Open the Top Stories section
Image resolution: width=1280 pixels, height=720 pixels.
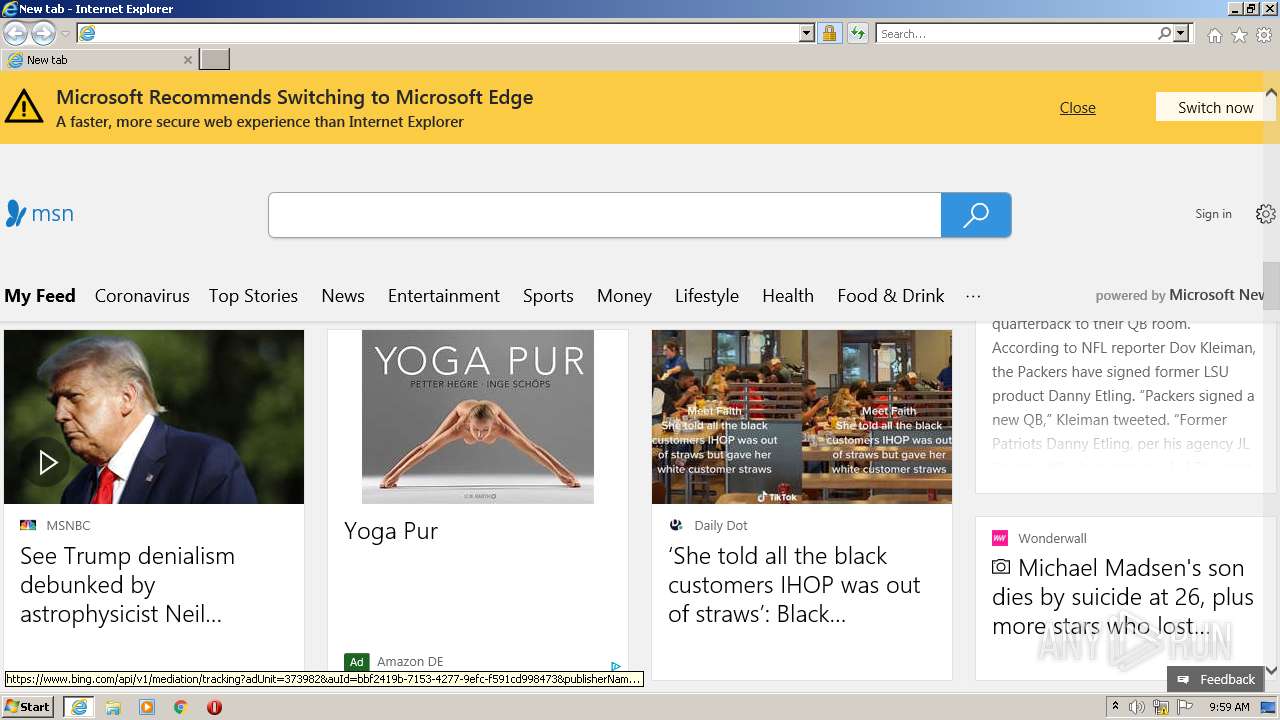pyautogui.click(x=253, y=296)
